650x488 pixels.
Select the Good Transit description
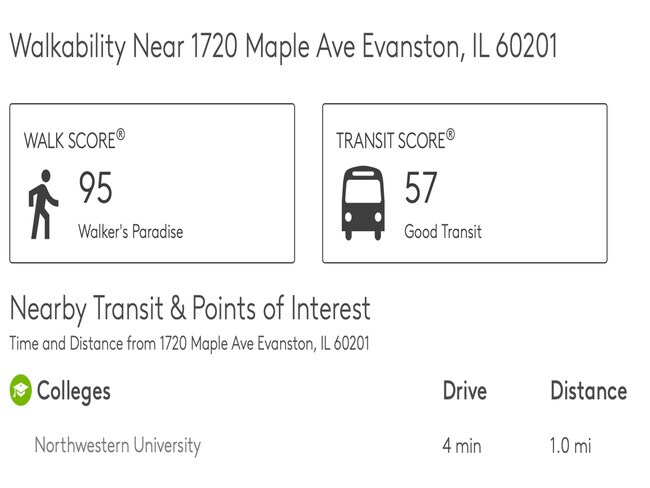[x=443, y=231]
